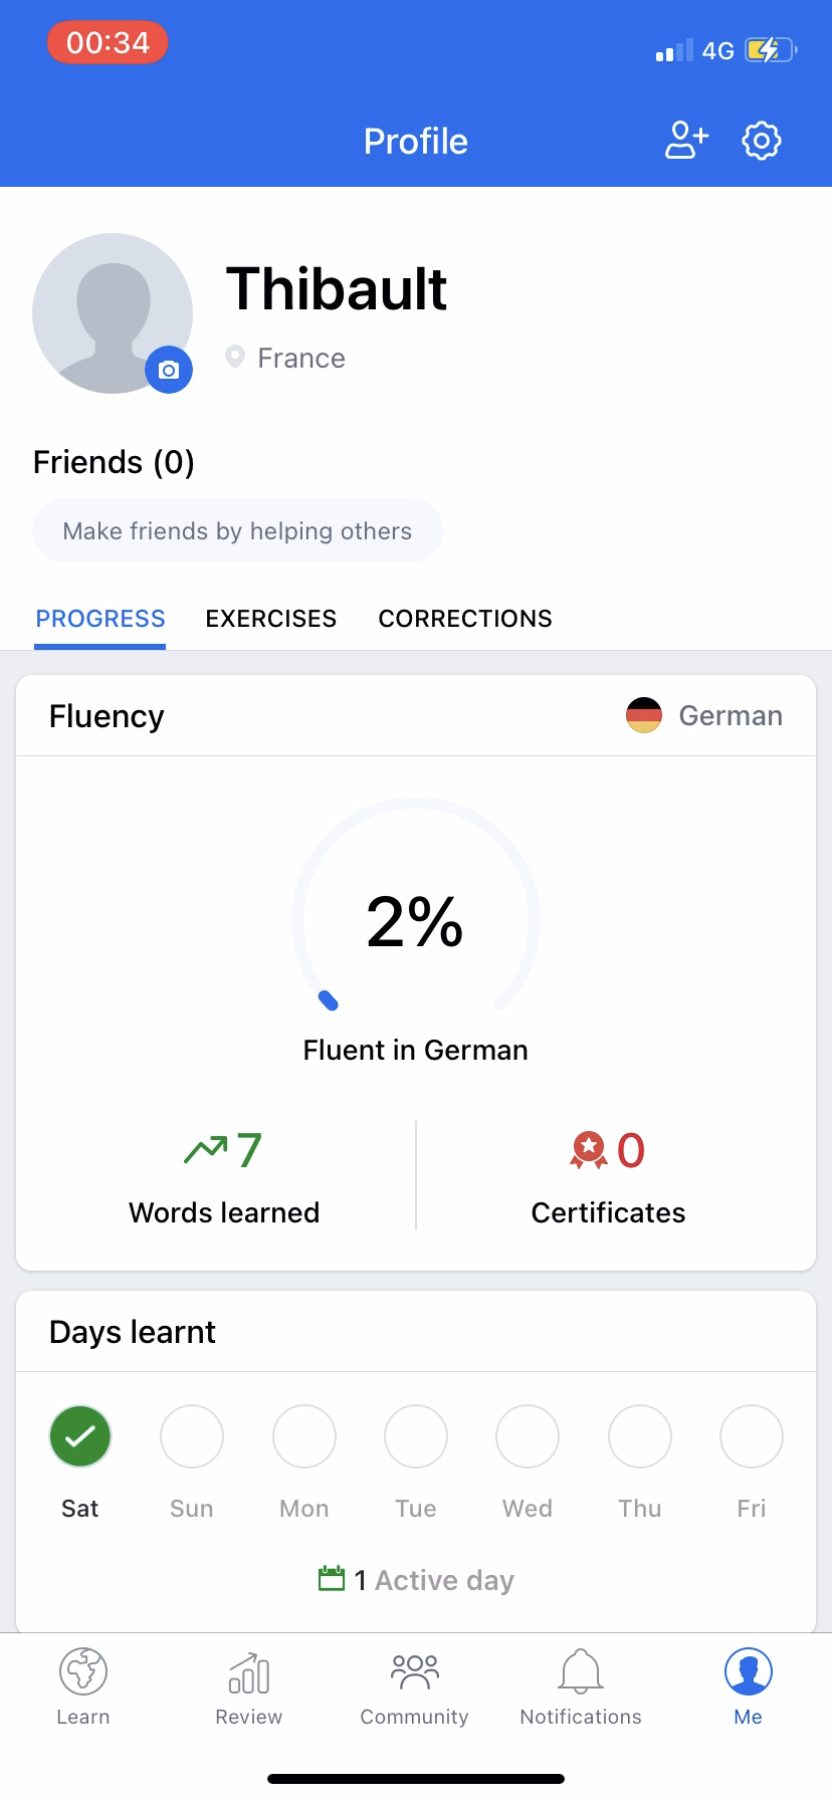Open the German language selector

[705, 716]
